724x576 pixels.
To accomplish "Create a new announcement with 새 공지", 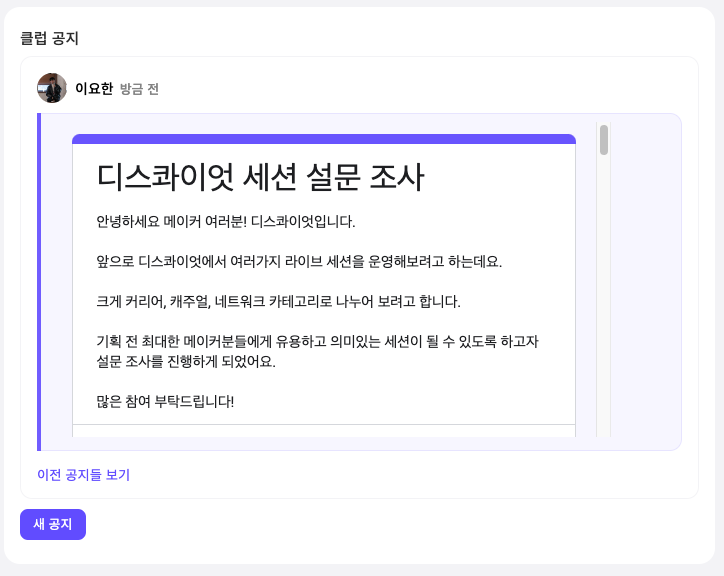I will pyautogui.click(x=53, y=524).
